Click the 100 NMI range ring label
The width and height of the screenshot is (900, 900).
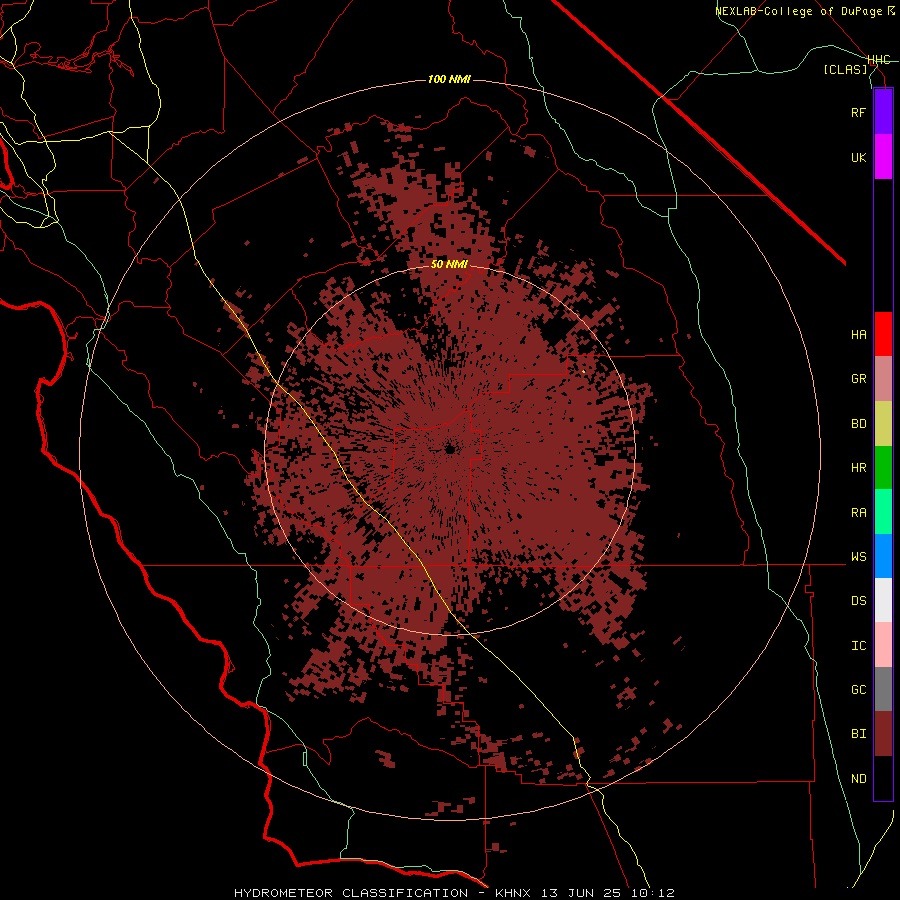(449, 79)
